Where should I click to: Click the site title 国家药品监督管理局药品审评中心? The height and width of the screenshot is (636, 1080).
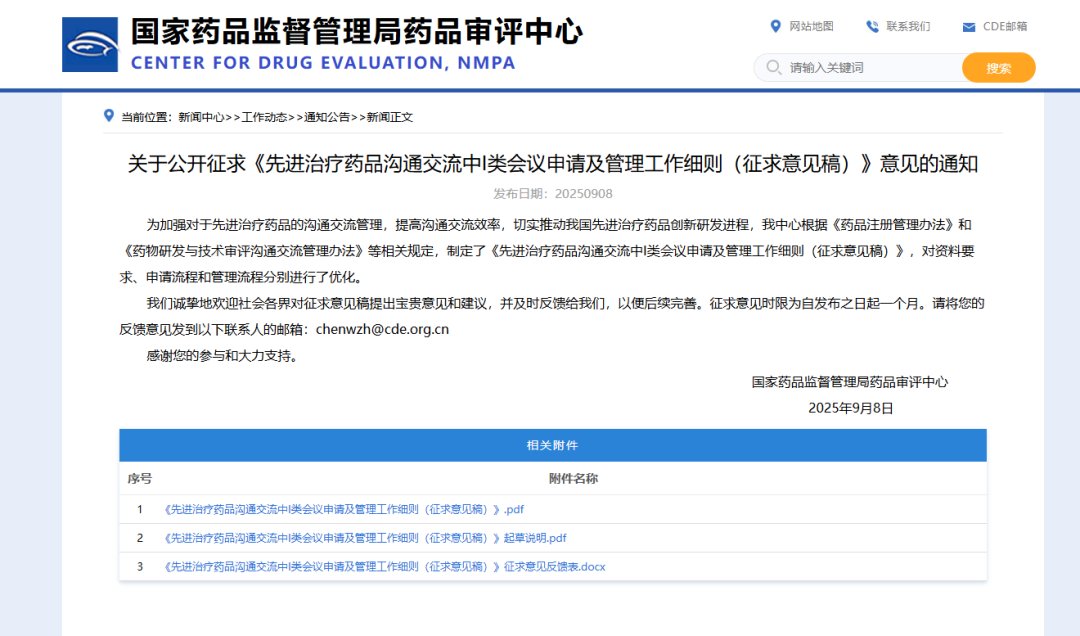[x=357, y=32]
